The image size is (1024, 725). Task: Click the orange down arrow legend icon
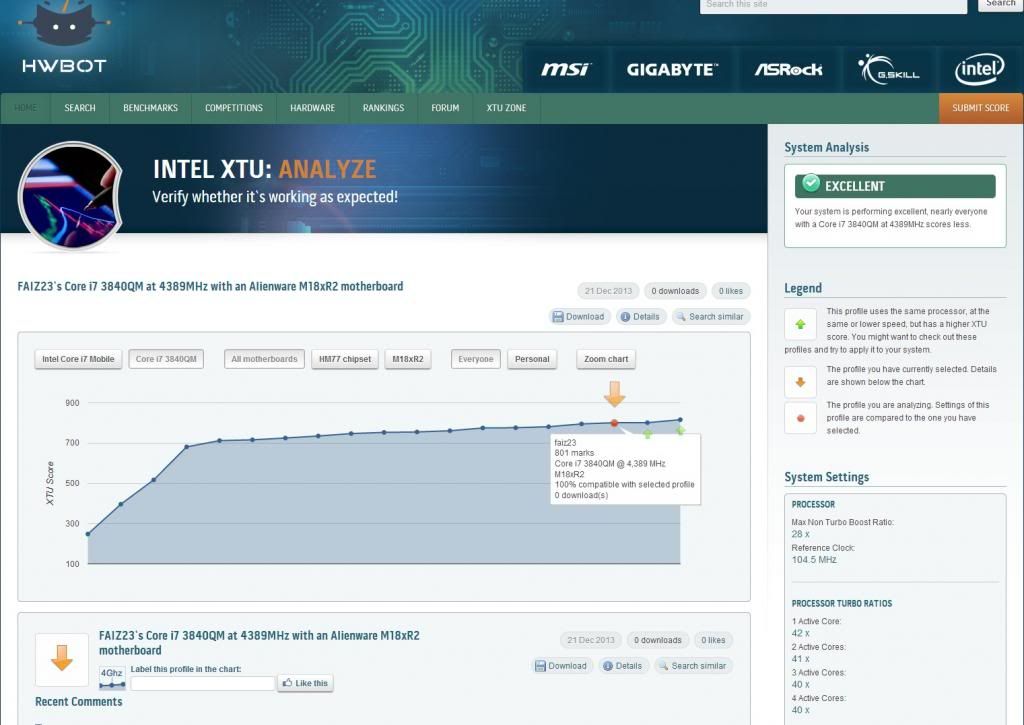point(800,382)
